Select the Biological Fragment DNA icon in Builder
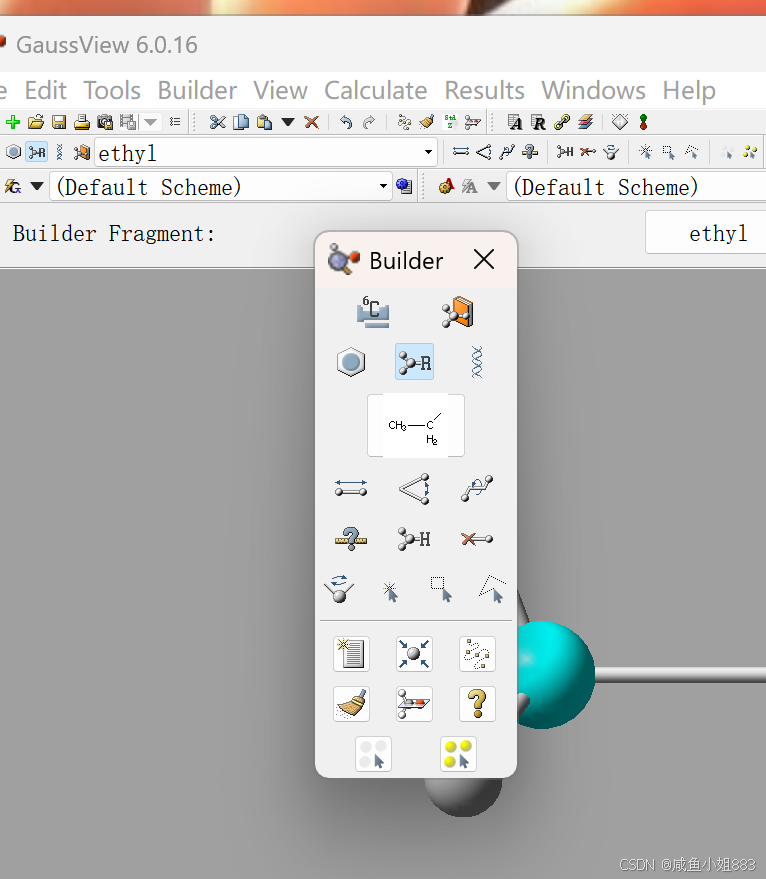Screen dimensions: 766x879 coord(477,362)
